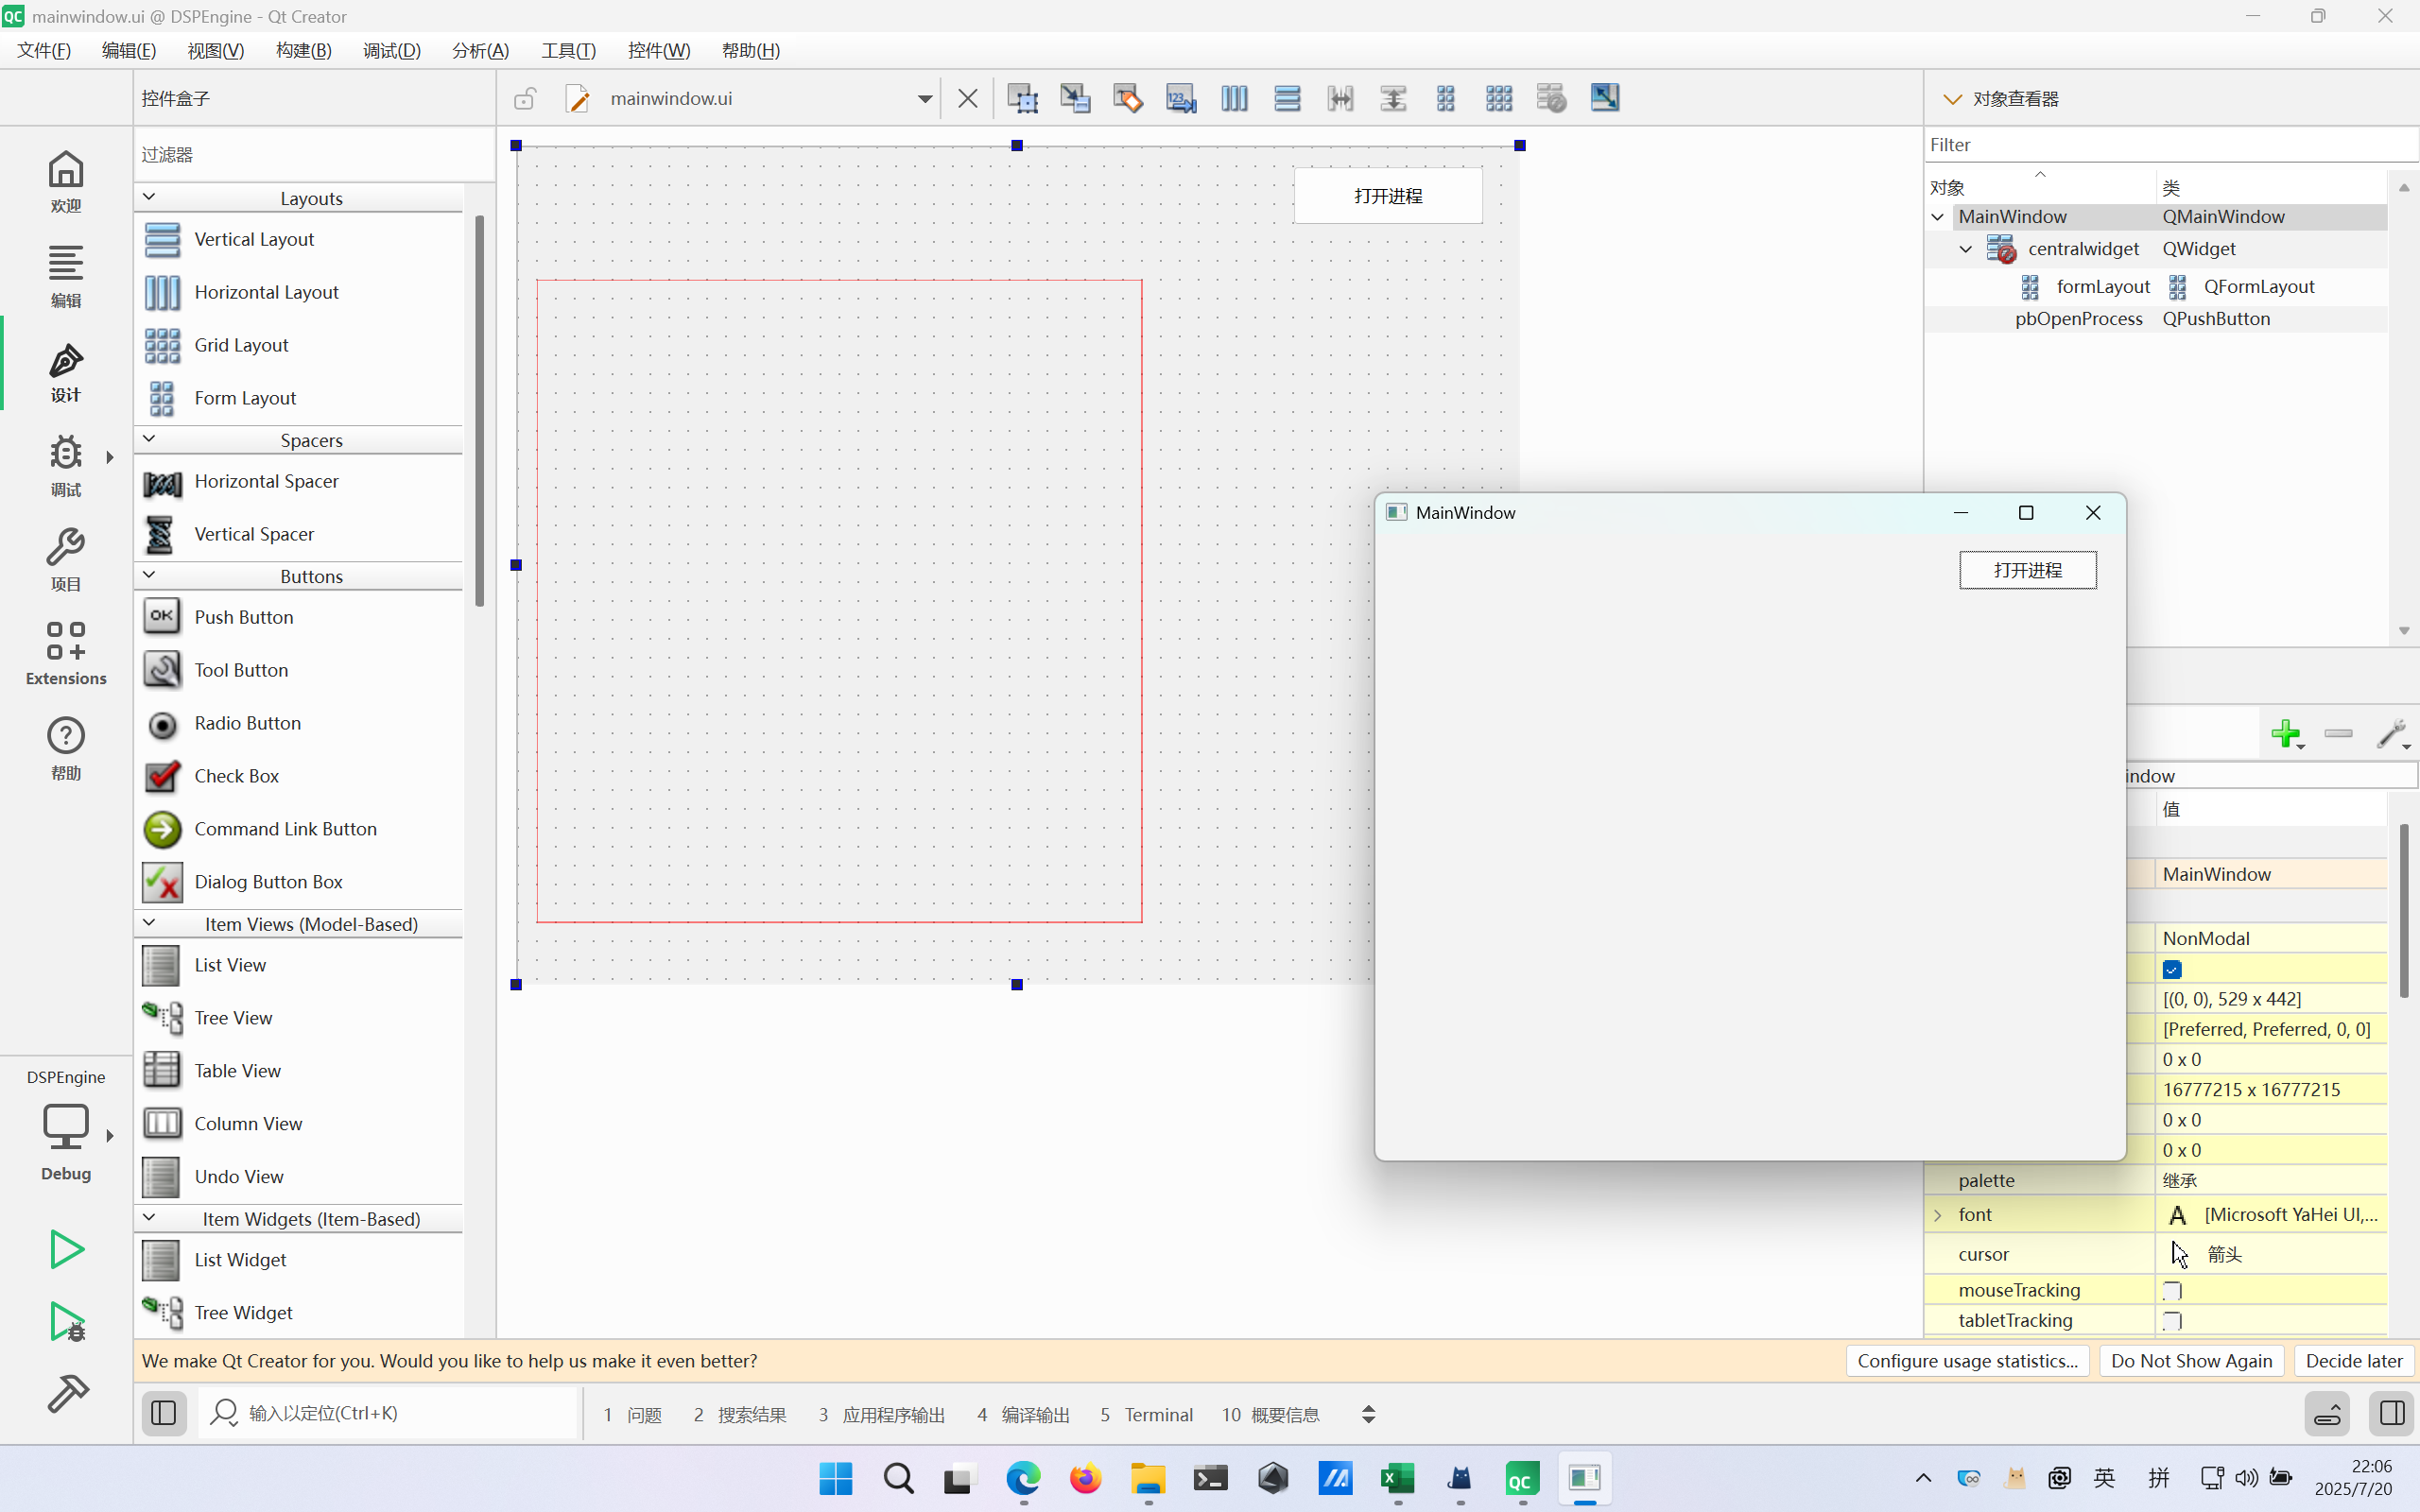2420x1512 pixels.
Task: Click the green plus add property icon
Action: [x=2284, y=734]
